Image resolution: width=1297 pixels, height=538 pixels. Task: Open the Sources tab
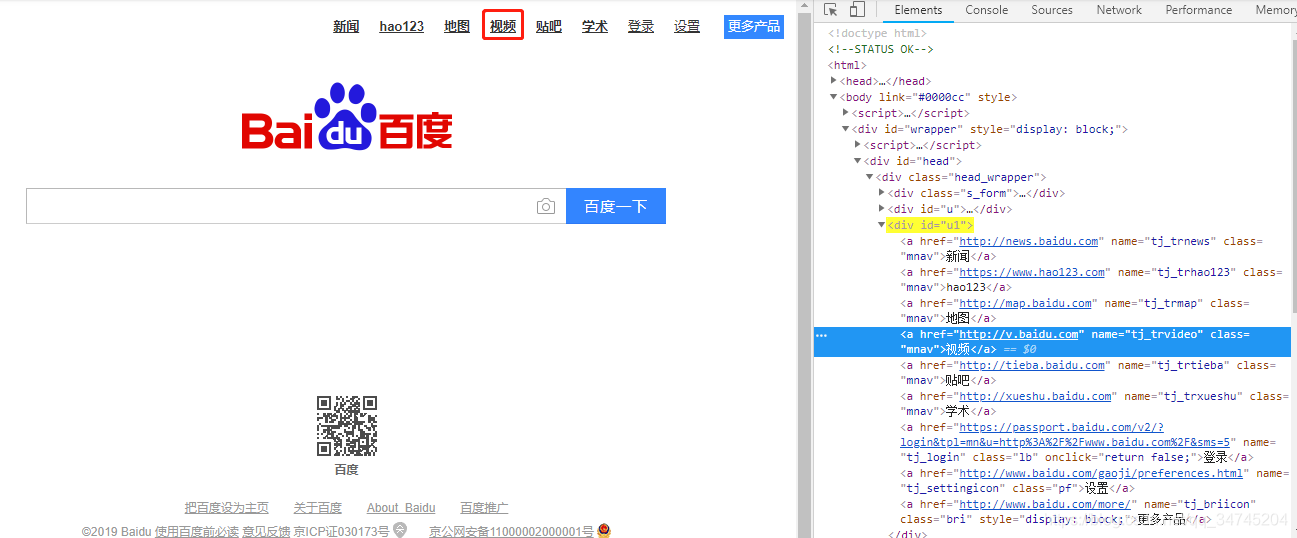[x=1052, y=10]
